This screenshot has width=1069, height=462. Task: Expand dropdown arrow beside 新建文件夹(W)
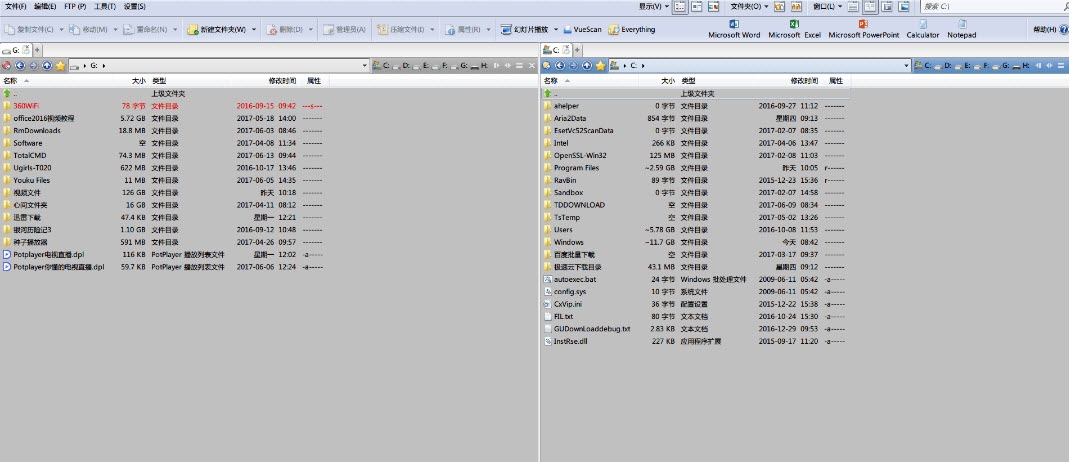click(x=254, y=30)
